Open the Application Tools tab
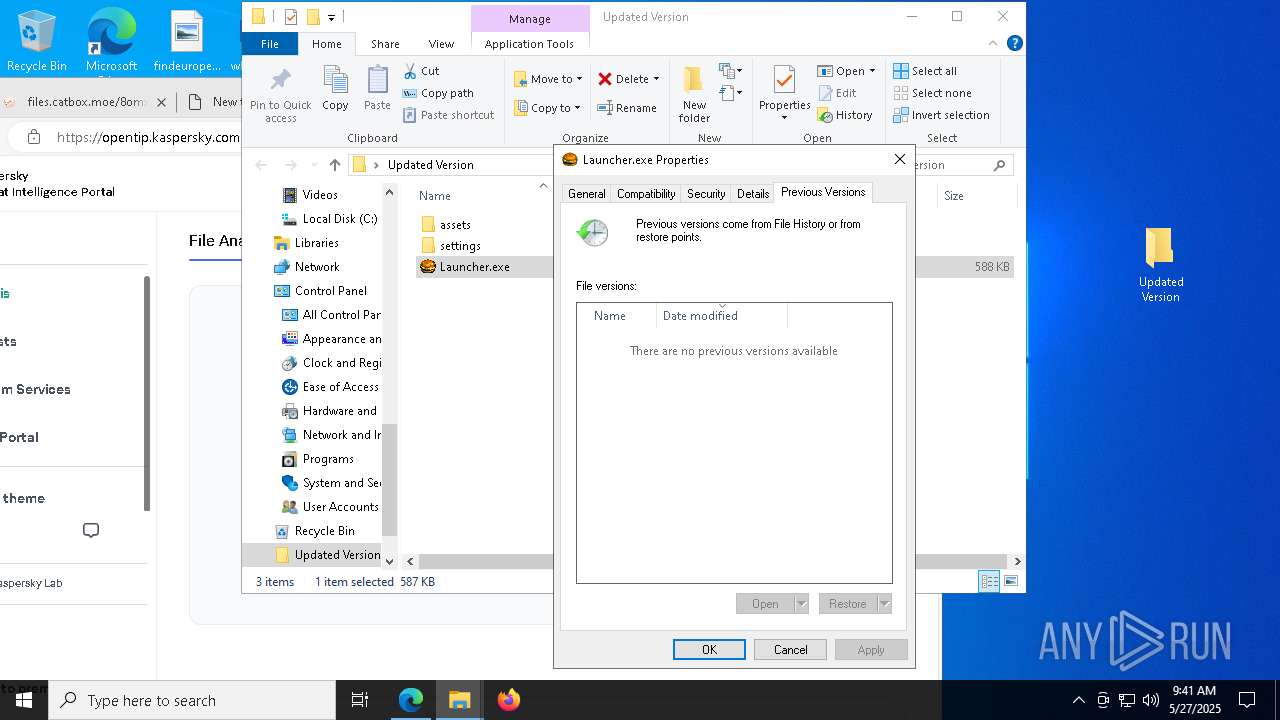 [x=529, y=44]
